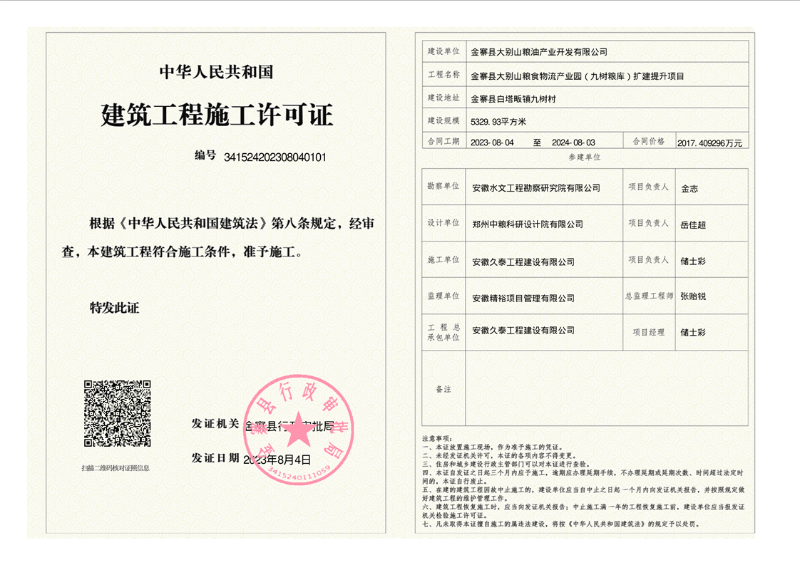Select the name 金志

coord(689,188)
